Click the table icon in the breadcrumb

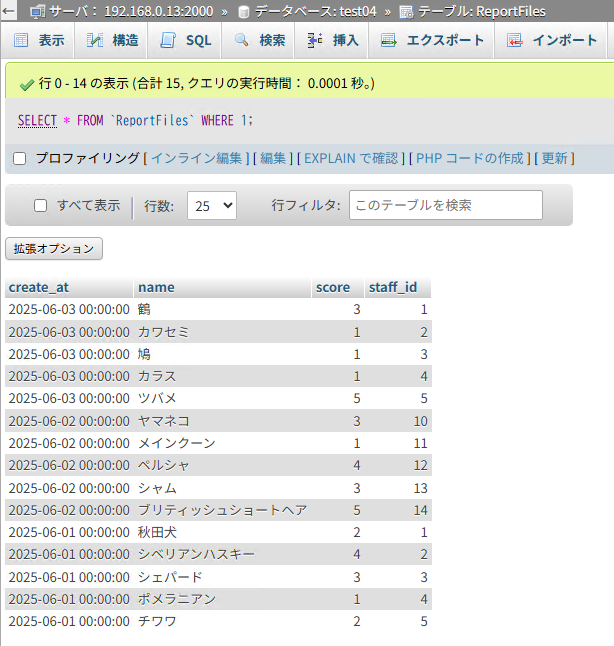[x=406, y=12]
